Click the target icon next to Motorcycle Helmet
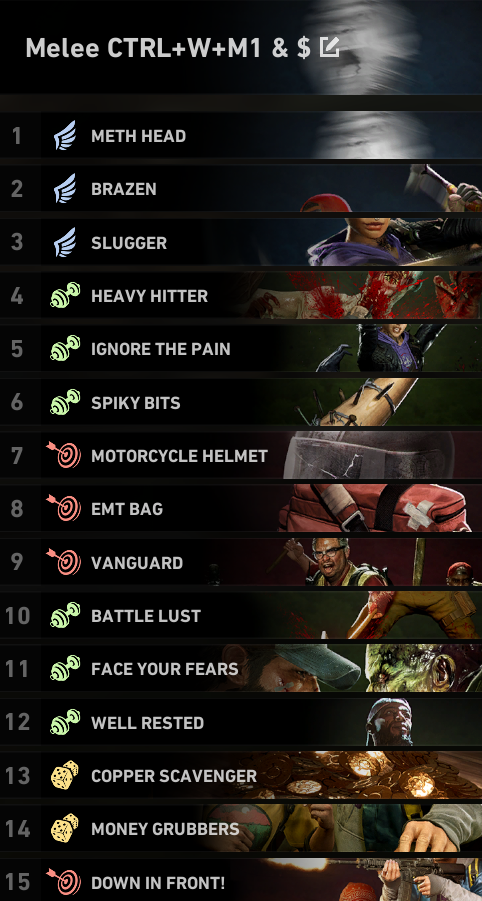482x901 pixels. [64, 455]
